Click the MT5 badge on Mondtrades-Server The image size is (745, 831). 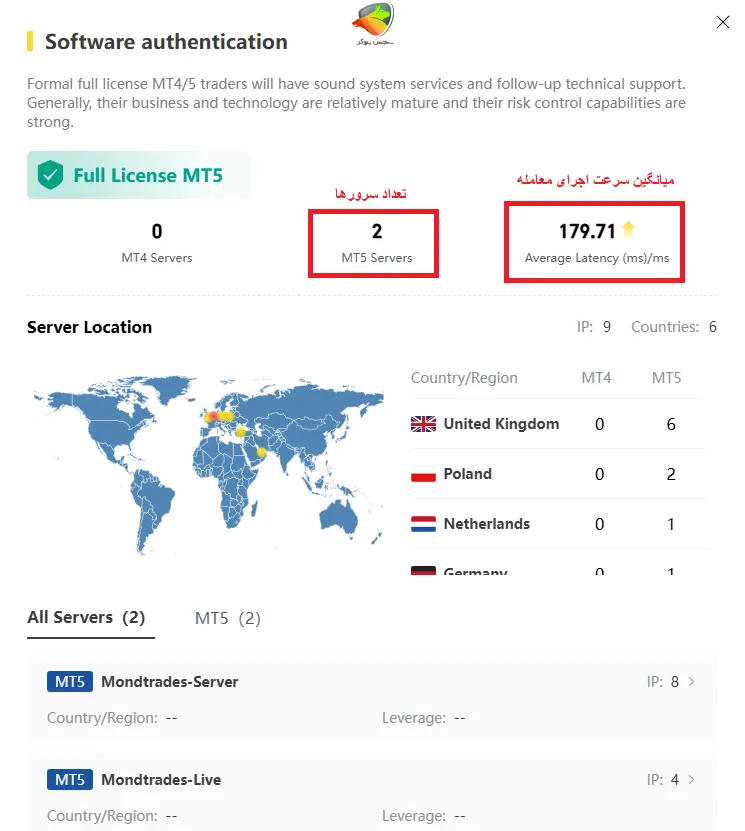tap(70, 682)
